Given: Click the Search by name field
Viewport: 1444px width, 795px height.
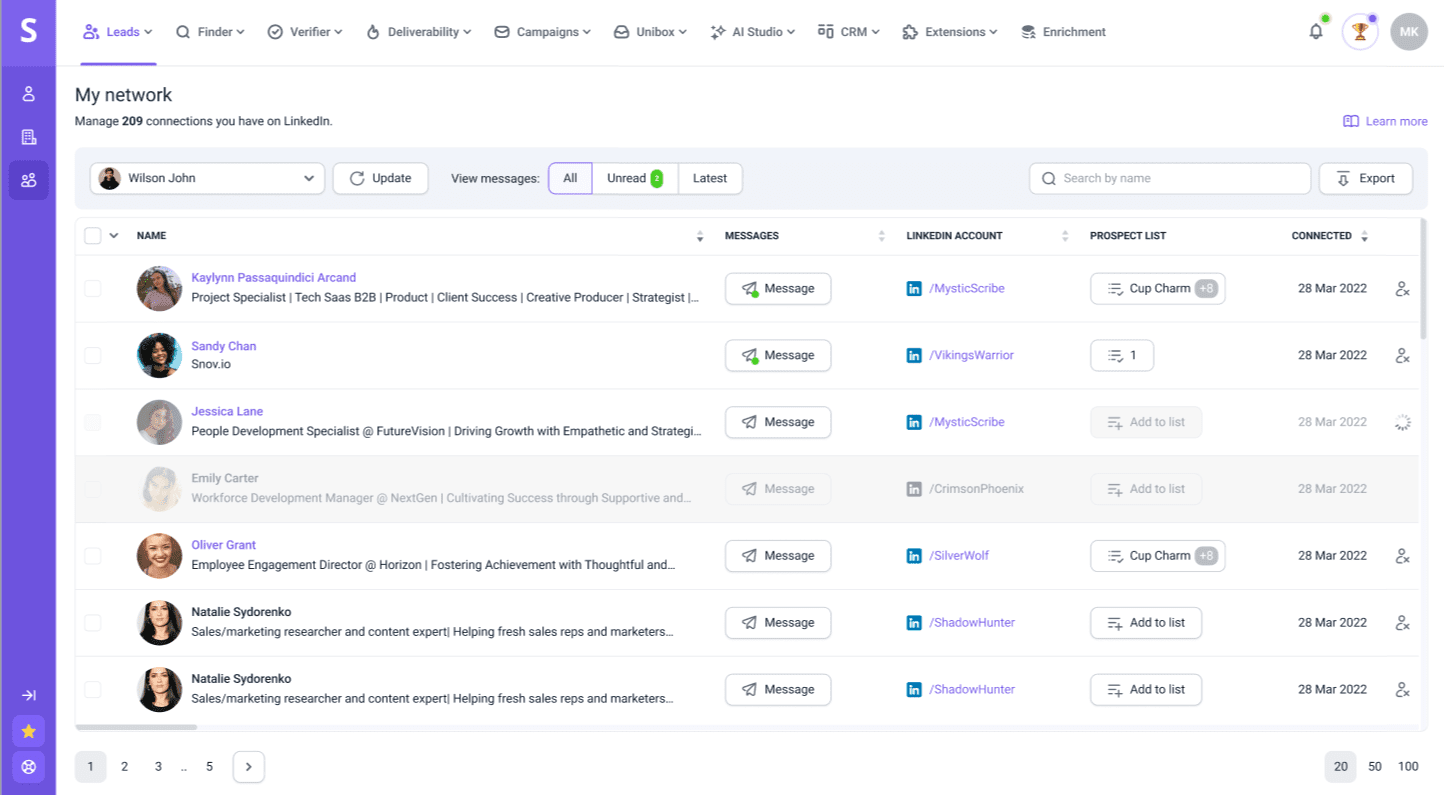Looking at the screenshot, I should pyautogui.click(x=1169, y=179).
